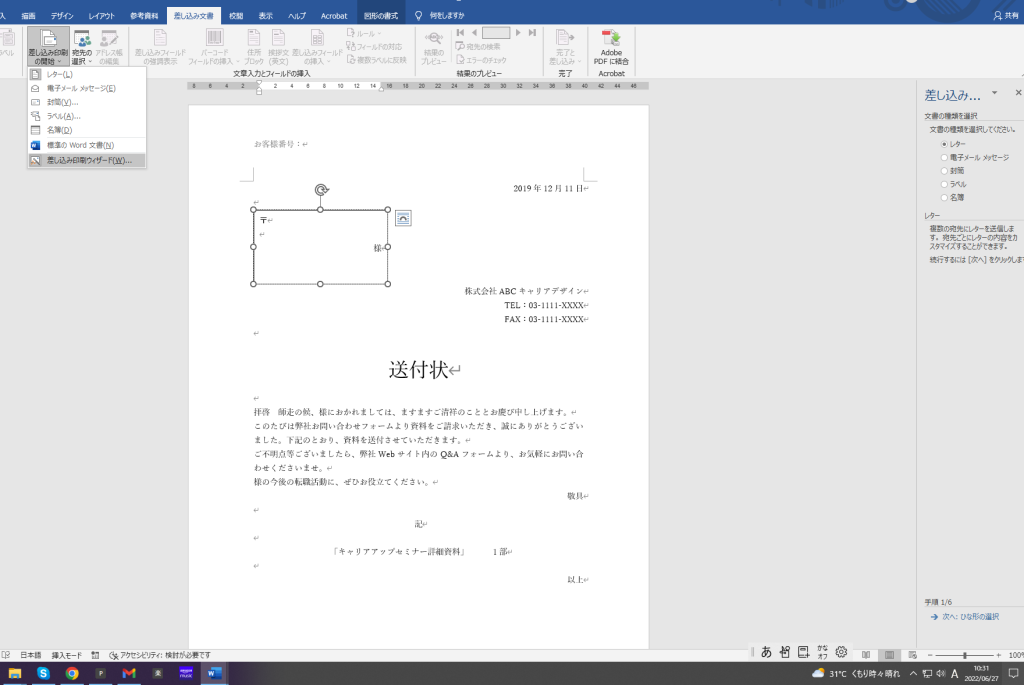Select the 封筒 radio button in pane
This screenshot has width=1024, height=685.
[x=944, y=170]
